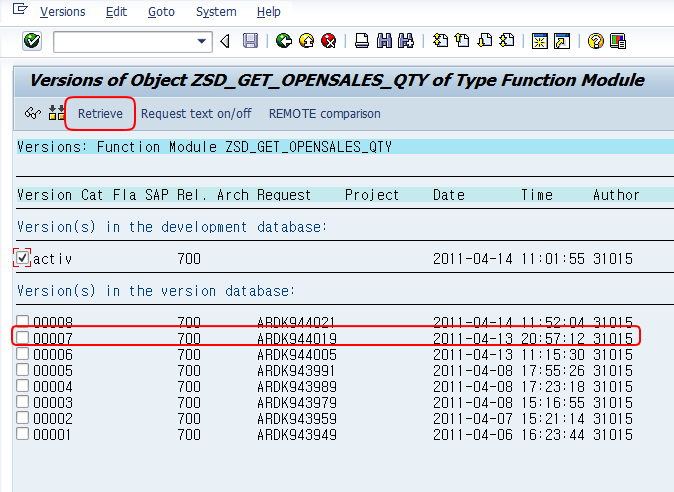Click request number ARDK944019

[297, 339]
